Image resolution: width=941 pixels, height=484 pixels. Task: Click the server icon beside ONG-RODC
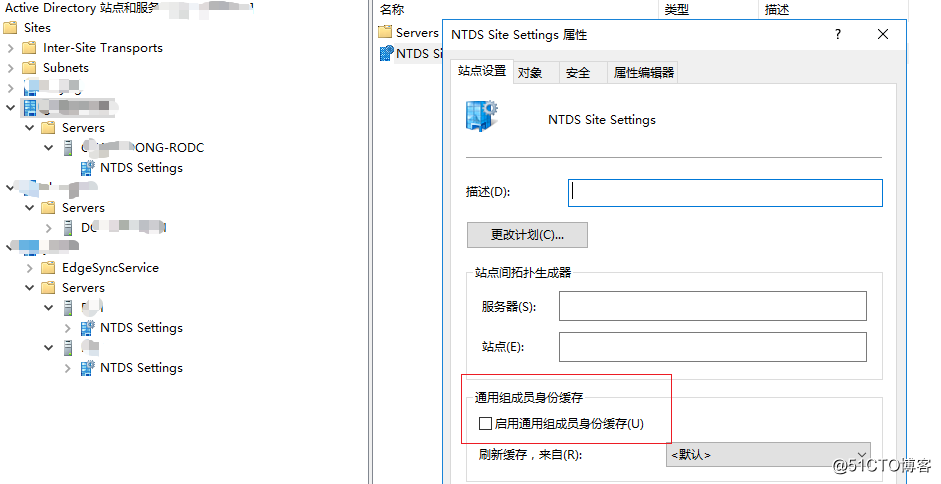tap(68, 148)
